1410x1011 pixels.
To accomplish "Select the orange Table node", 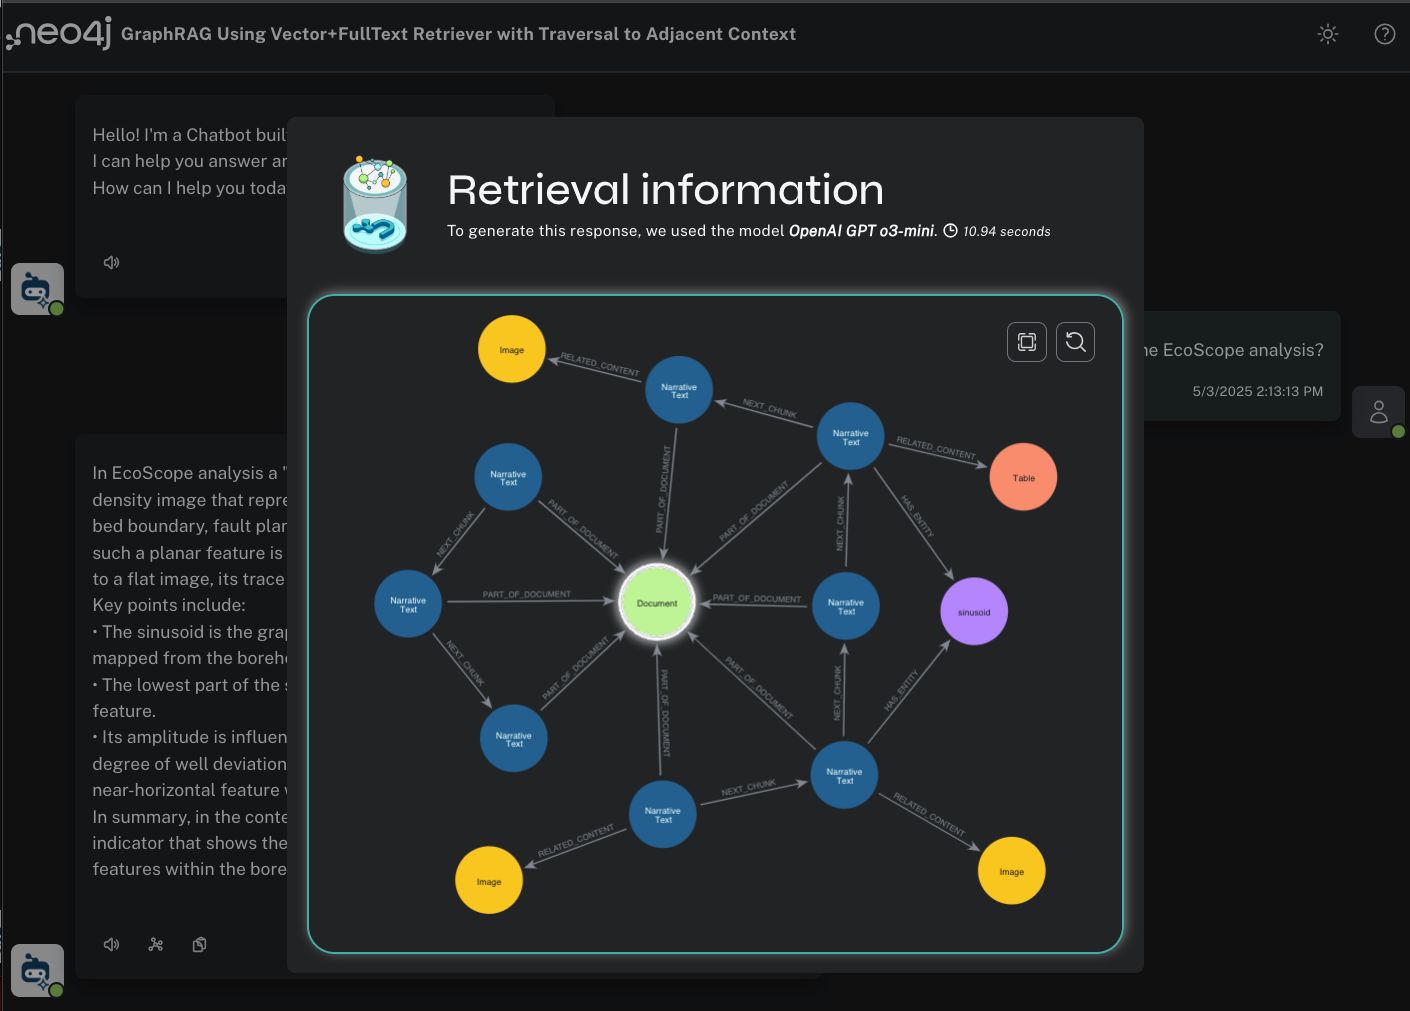I will [x=1023, y=477].
